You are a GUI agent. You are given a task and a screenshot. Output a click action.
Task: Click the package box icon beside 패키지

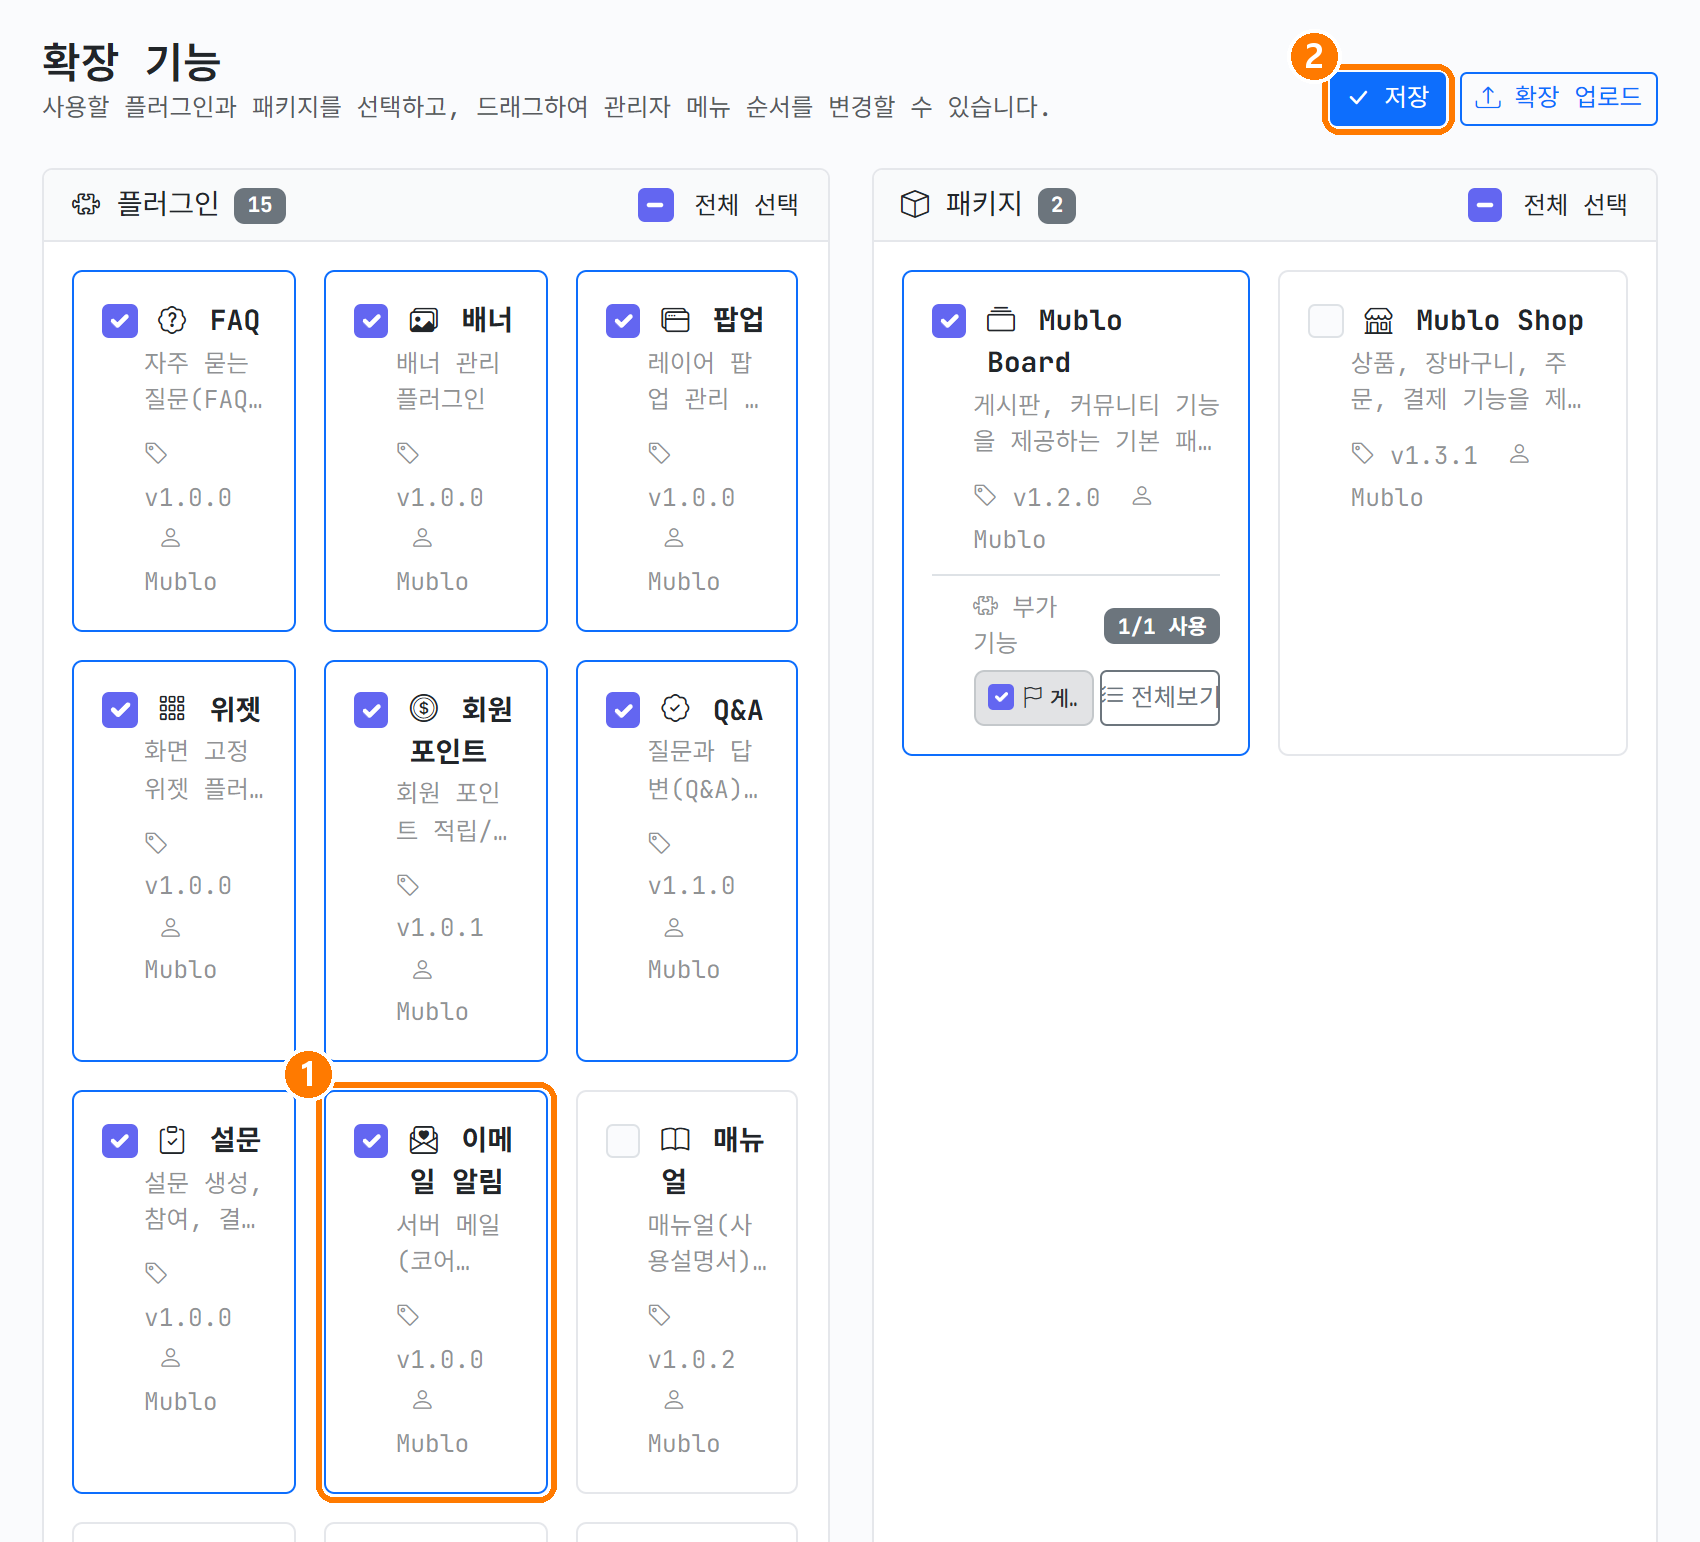click(x=915, y=205)
